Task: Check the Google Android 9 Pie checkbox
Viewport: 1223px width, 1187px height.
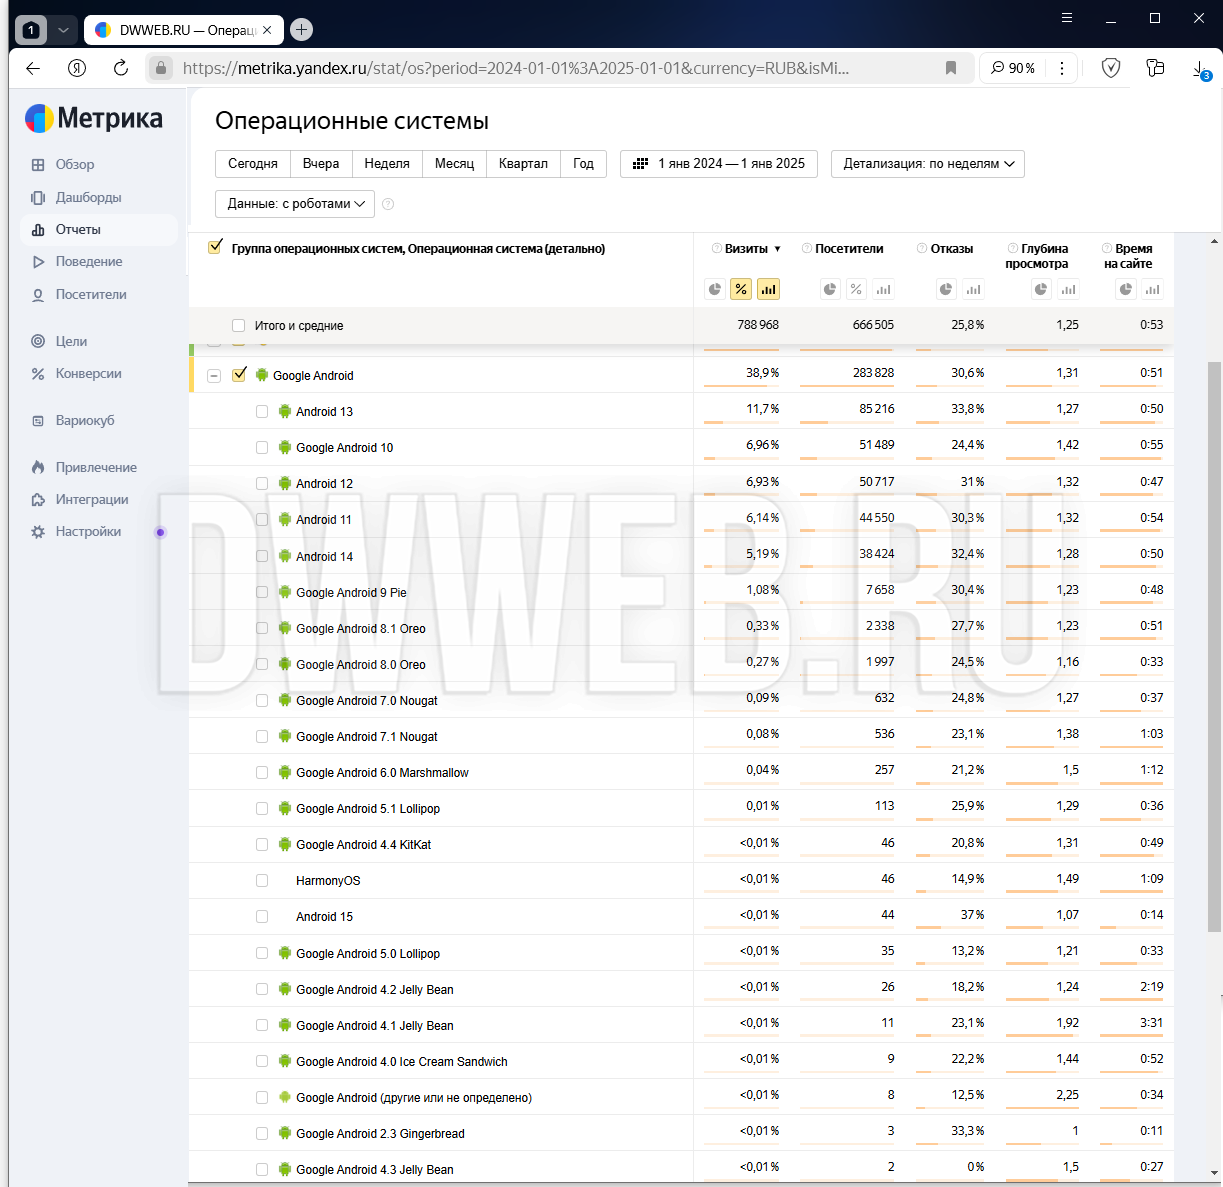Action: [x=262, y=592]
